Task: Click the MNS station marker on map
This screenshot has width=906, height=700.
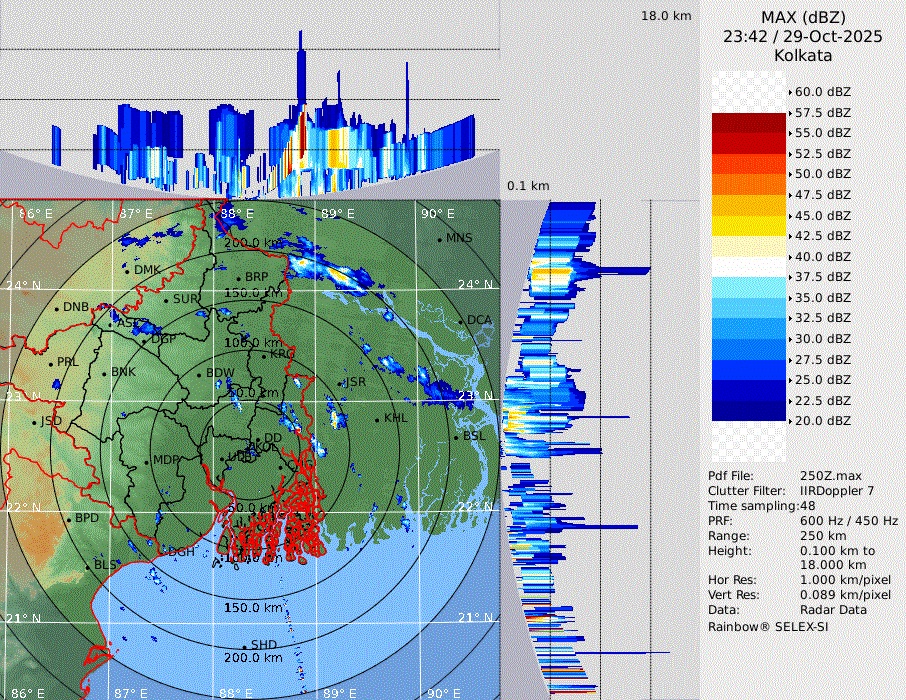Action: click(x=439, y=238)
